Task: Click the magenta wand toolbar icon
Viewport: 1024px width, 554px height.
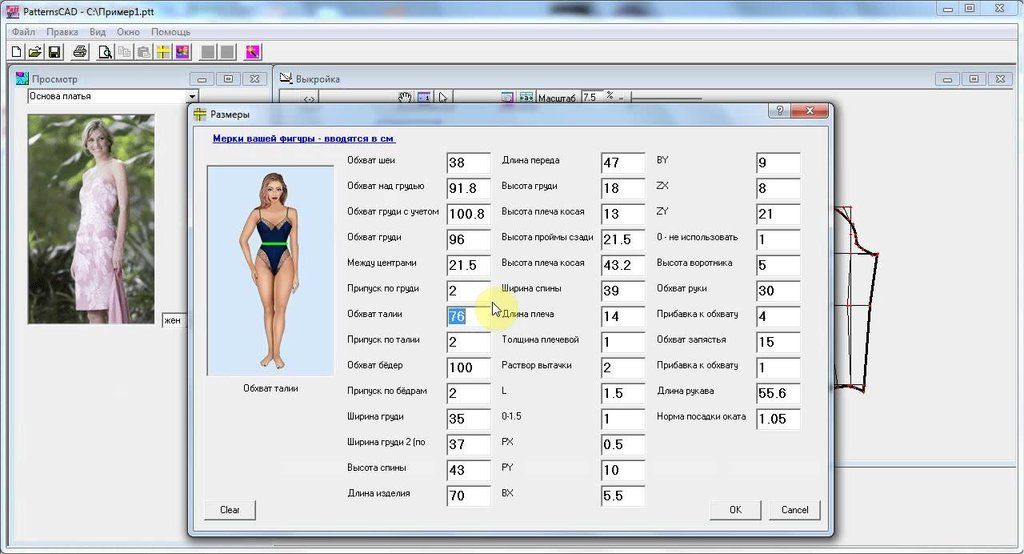Action: [253, 52]
